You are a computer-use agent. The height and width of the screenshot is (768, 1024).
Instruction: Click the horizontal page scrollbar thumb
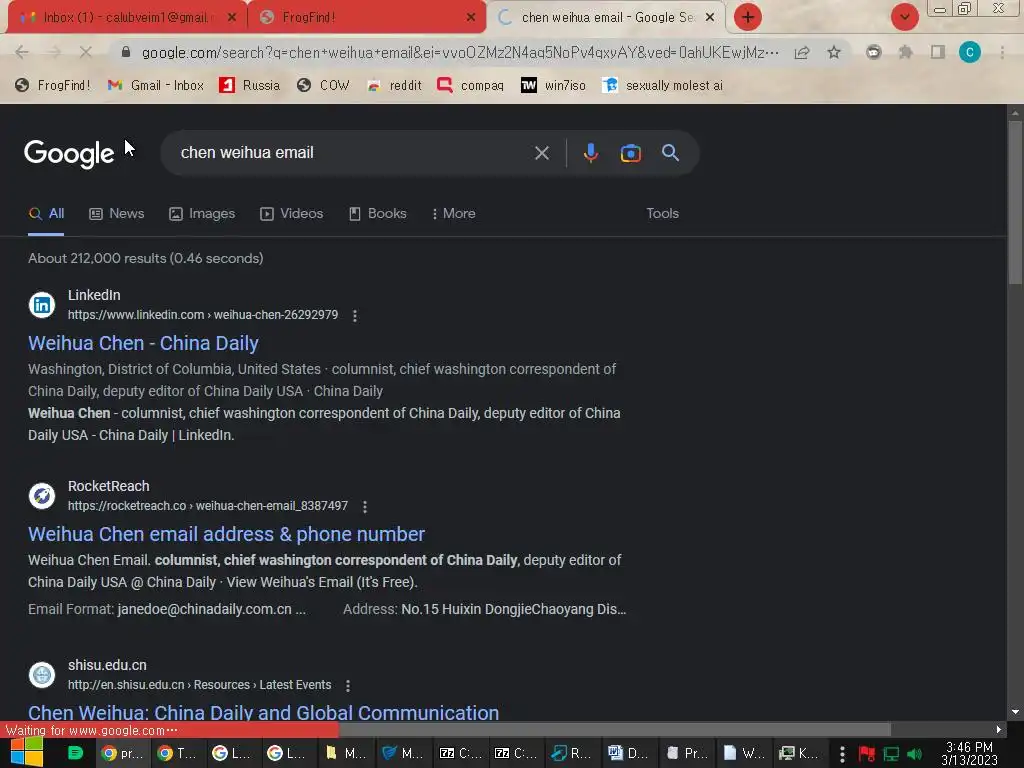tap(614, 729)
